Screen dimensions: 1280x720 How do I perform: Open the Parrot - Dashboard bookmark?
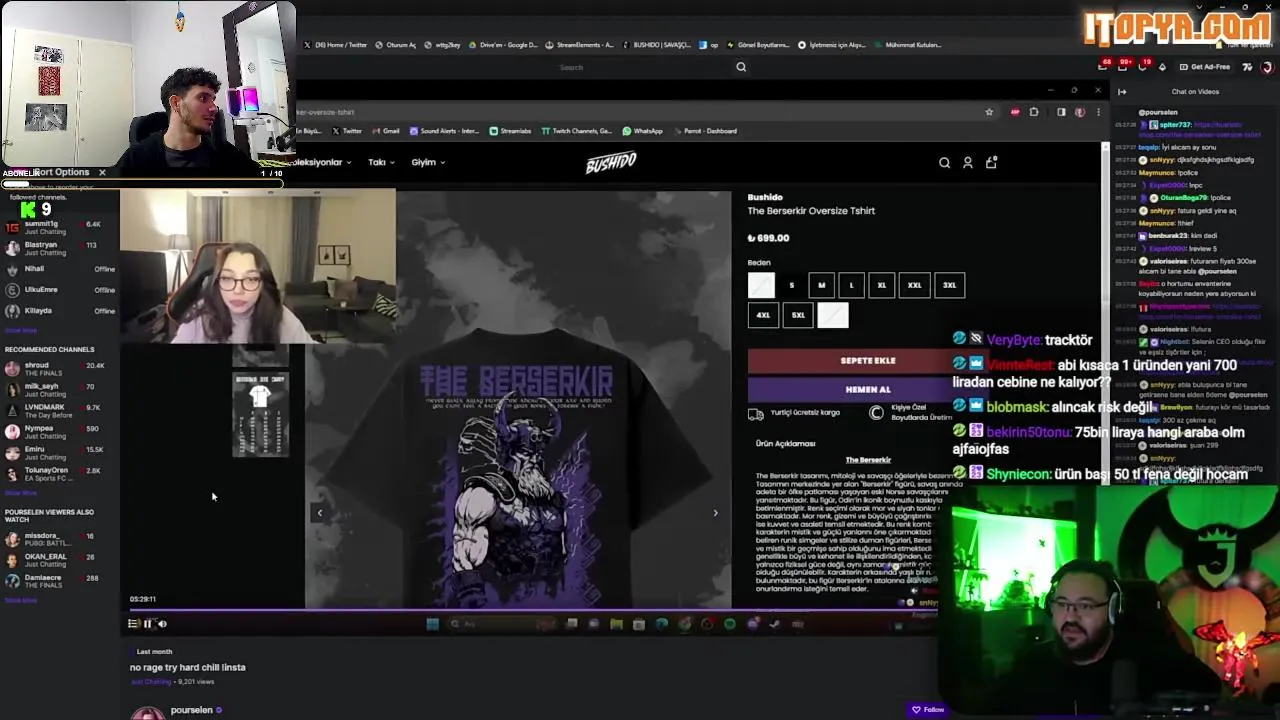click(x=705, y=131)
